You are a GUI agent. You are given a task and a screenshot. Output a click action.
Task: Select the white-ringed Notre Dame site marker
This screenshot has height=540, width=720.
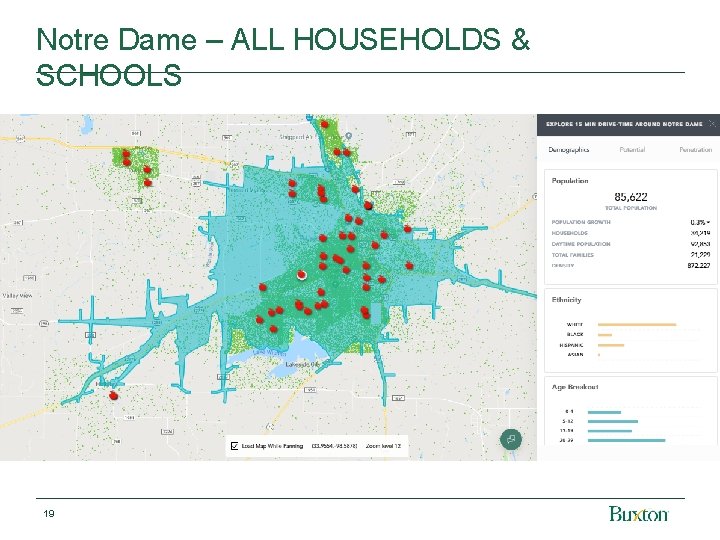point(302,275)
